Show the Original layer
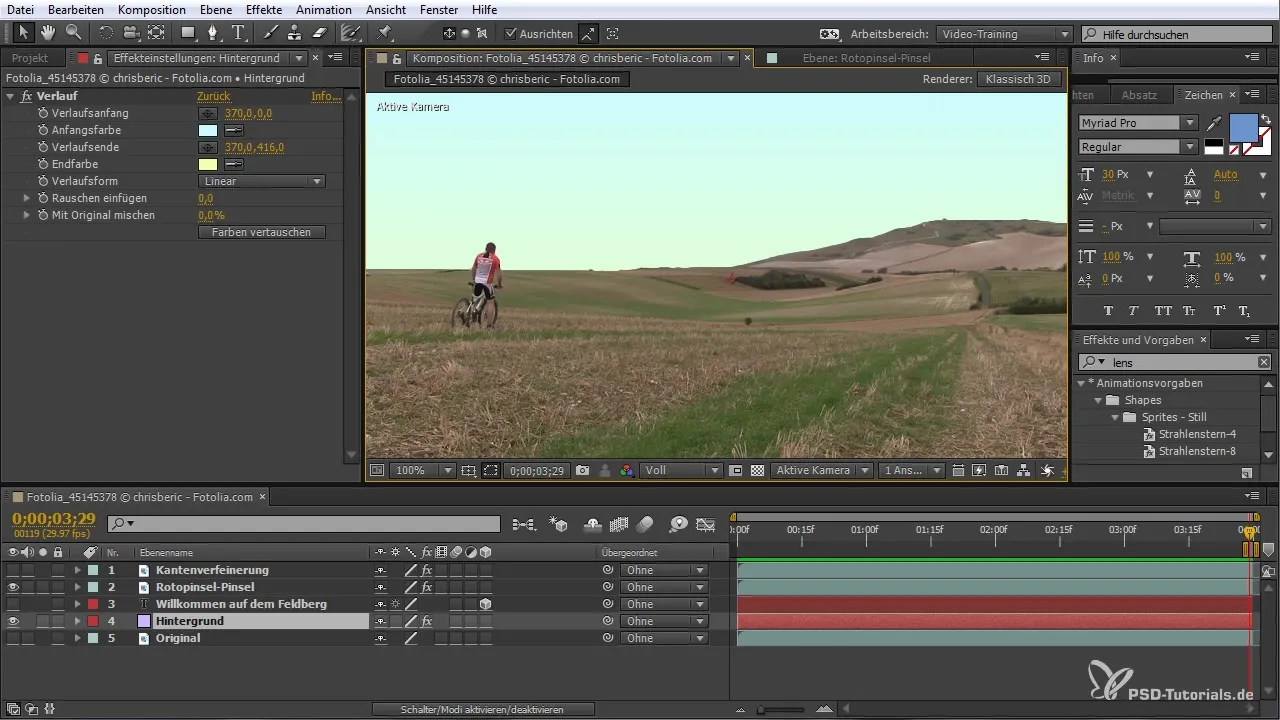Viewport: 1280px width, 720px height. click(13, 638)
